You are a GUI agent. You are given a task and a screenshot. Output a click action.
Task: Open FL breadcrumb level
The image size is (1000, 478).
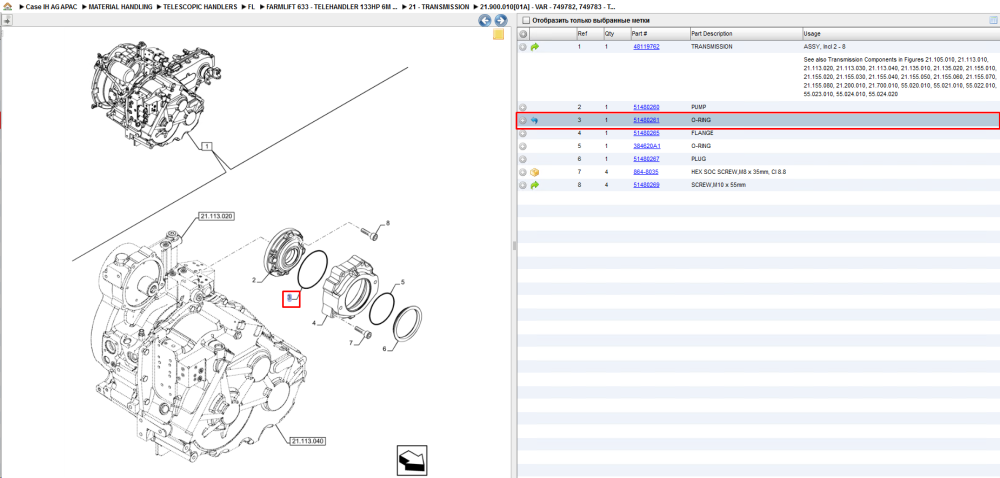point(251,6)
